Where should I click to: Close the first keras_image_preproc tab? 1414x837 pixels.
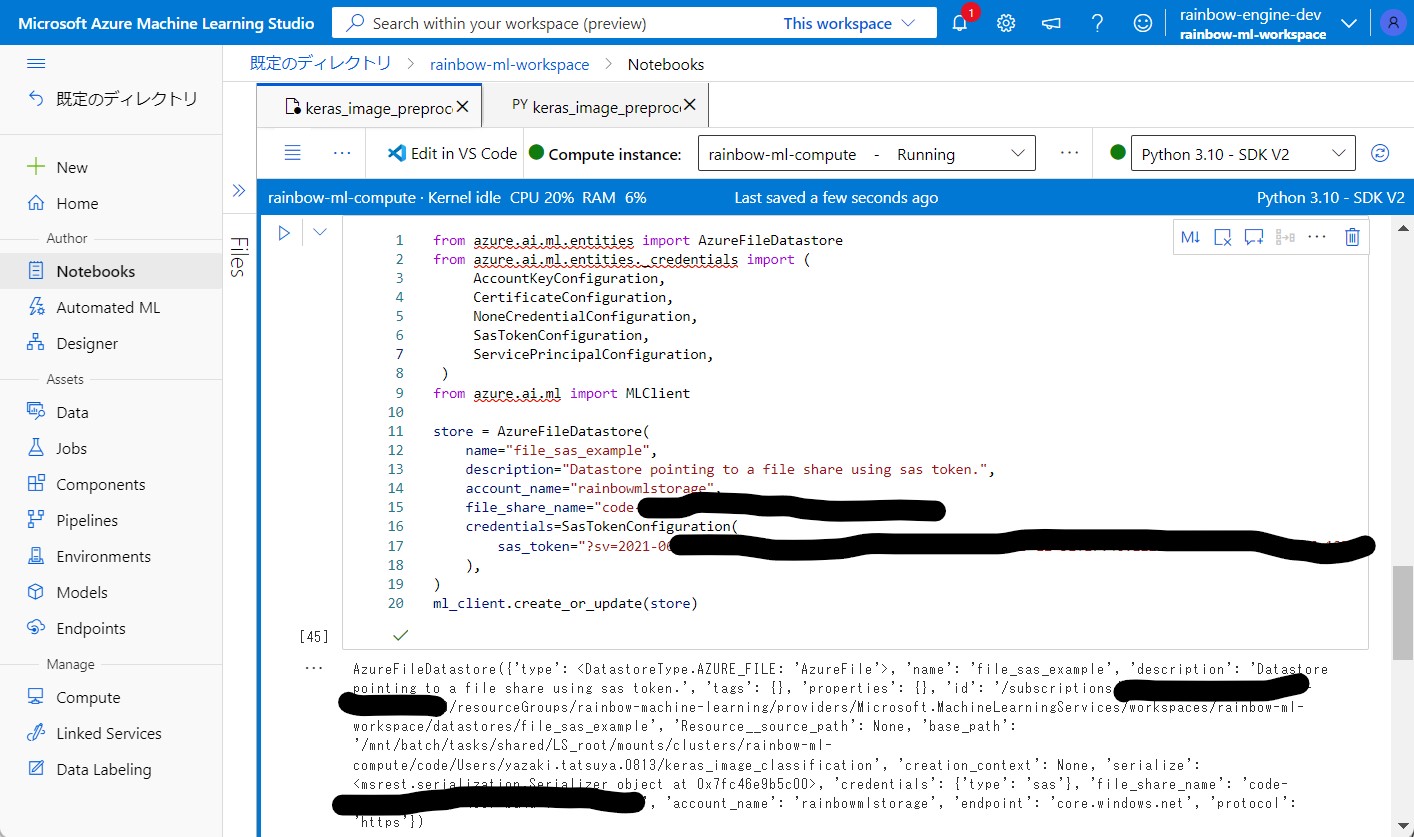click(x=463, y=106)
